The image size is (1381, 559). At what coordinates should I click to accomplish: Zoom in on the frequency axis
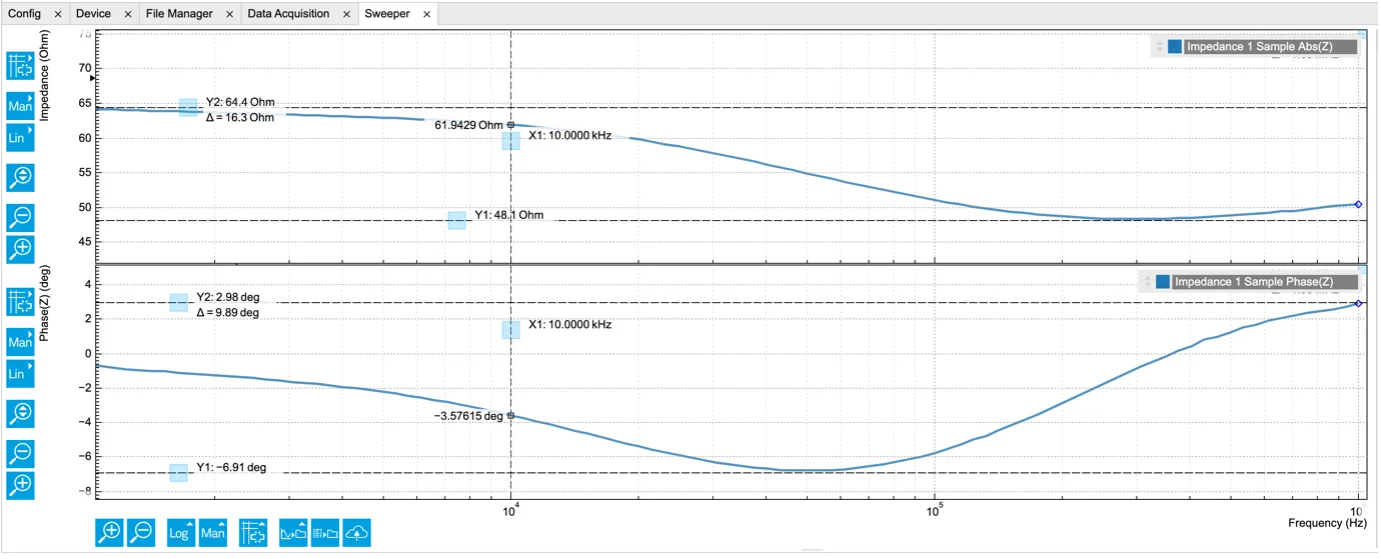pos(109,533)
